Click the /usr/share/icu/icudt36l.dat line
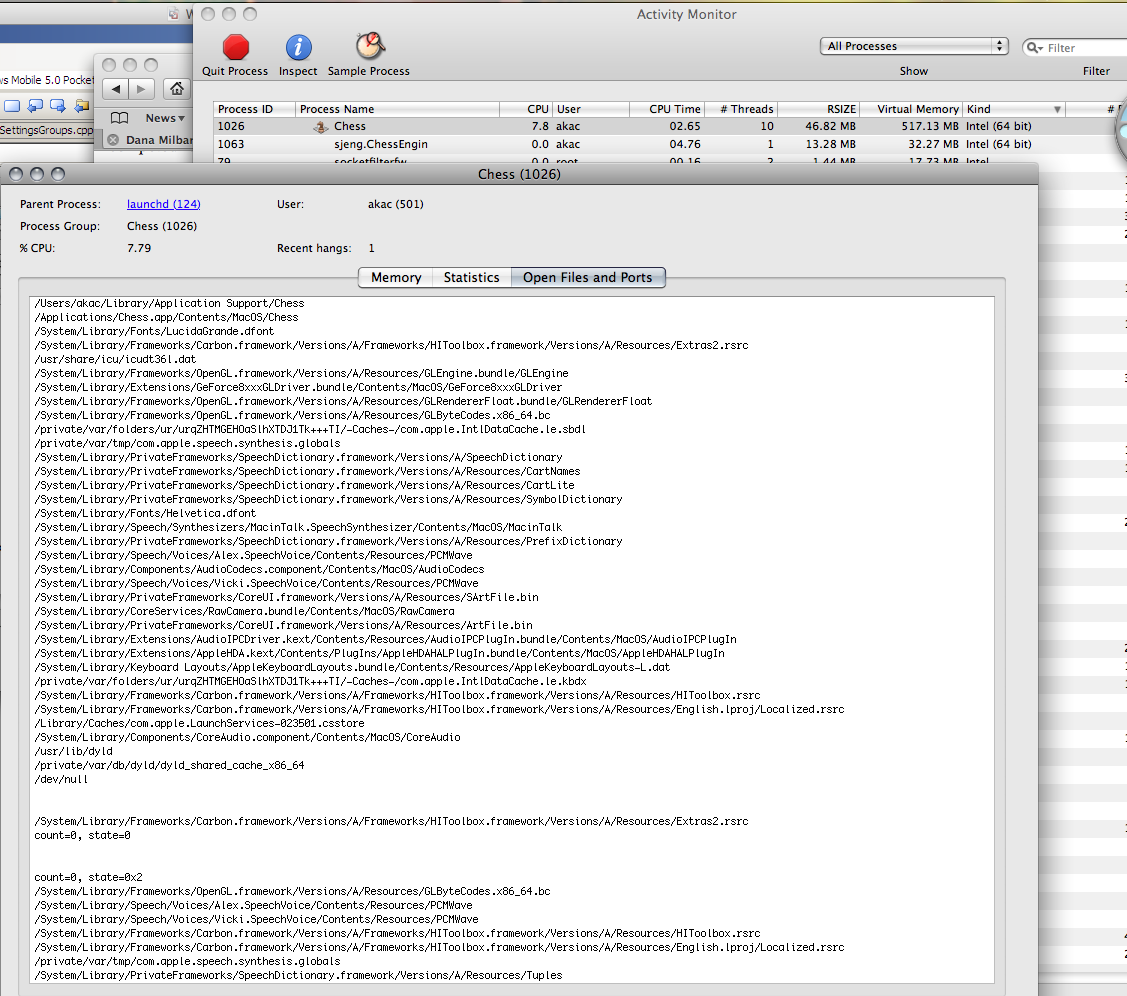Viewport: 1127px width, 996px height. (115, 359)
